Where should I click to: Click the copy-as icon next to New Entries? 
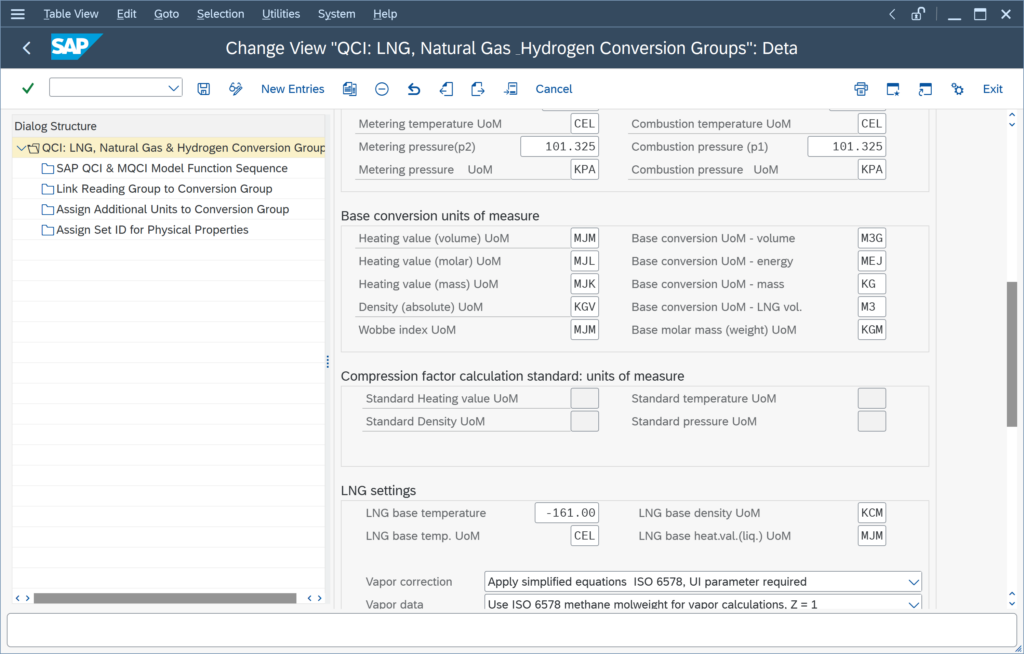click(350, 89)
